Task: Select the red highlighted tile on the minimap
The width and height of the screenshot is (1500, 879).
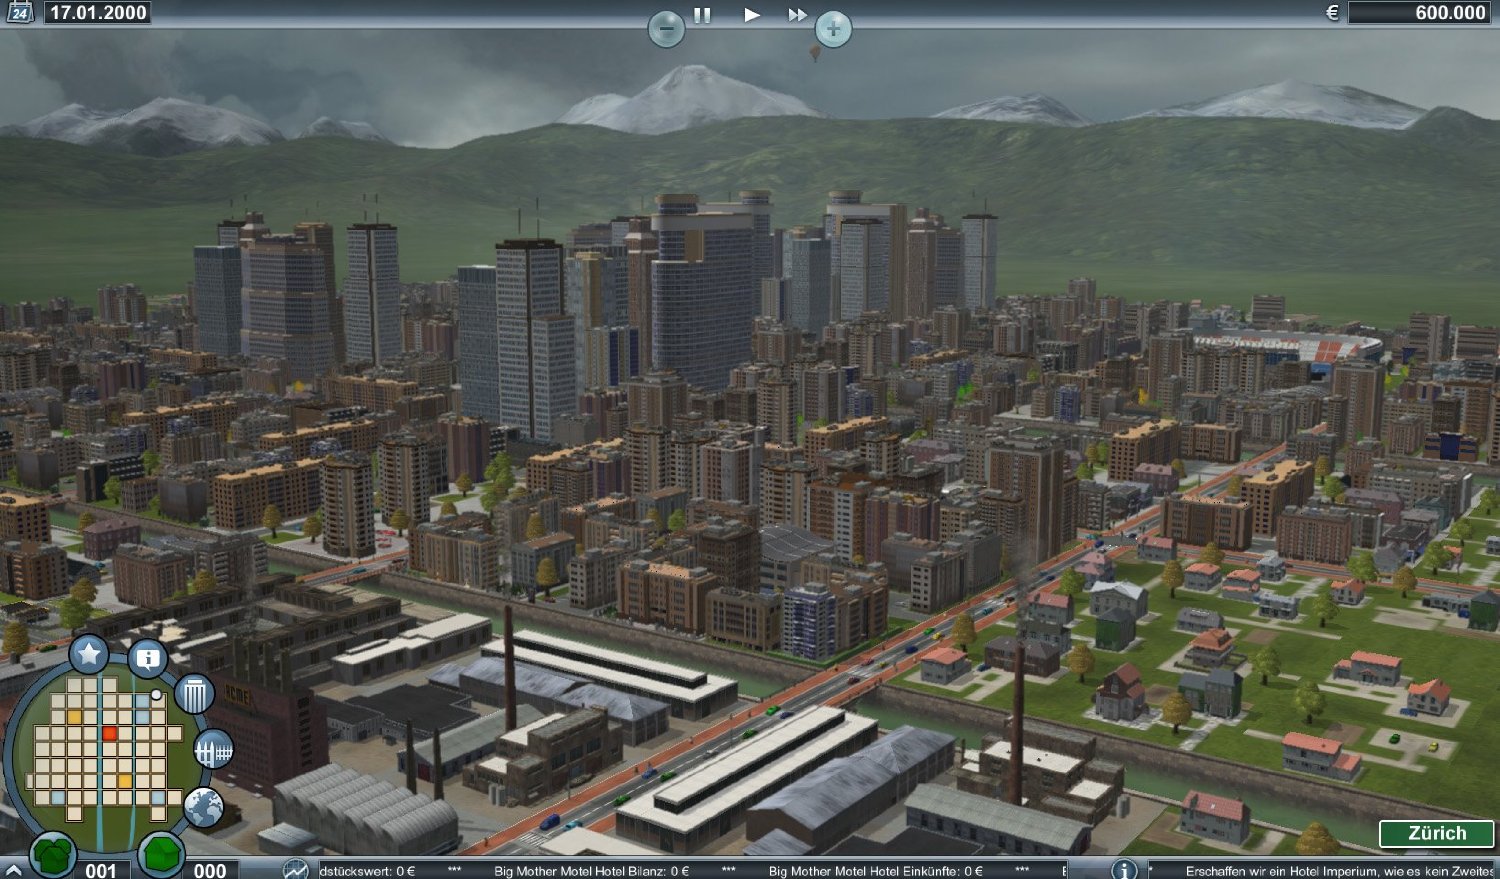Action: click(x=110, y=732)
